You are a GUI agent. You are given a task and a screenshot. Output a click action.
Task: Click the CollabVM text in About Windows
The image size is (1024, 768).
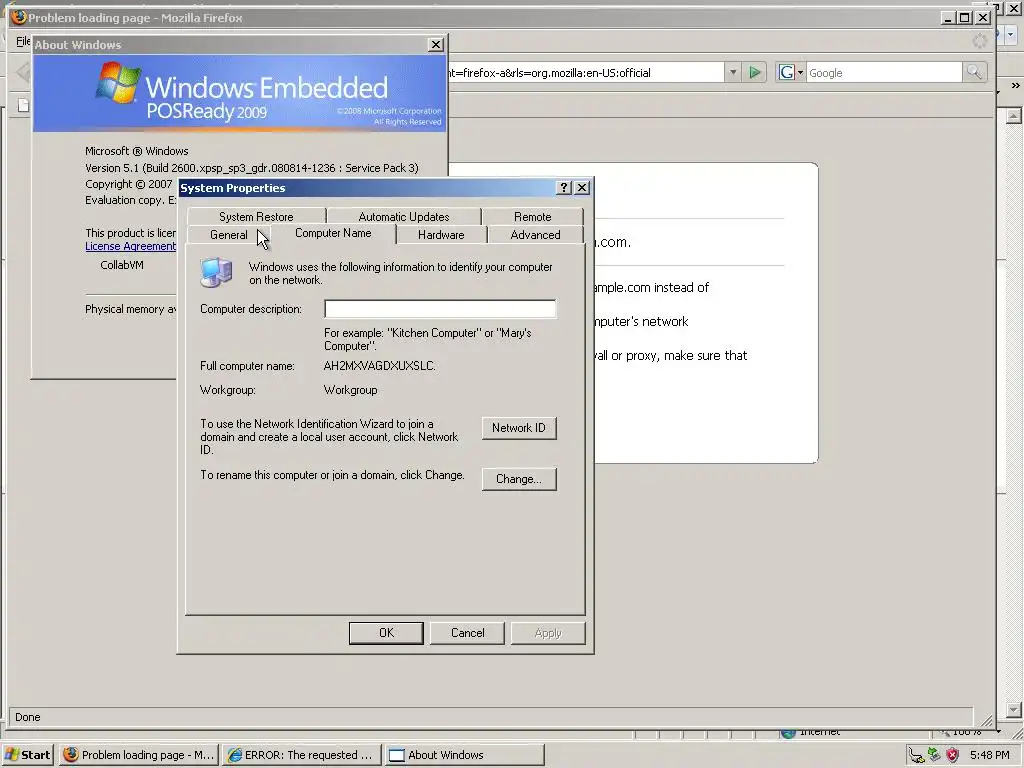pos(121,264)
